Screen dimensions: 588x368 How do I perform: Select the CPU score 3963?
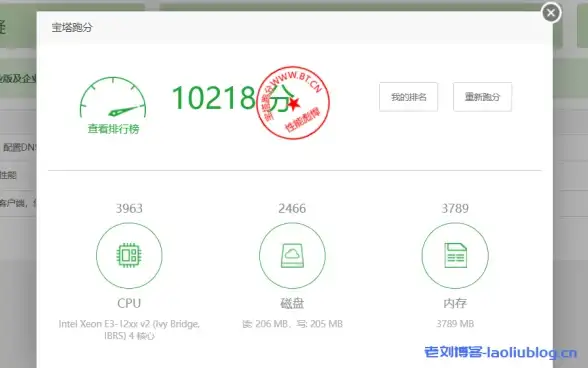[x=129, y=208]
